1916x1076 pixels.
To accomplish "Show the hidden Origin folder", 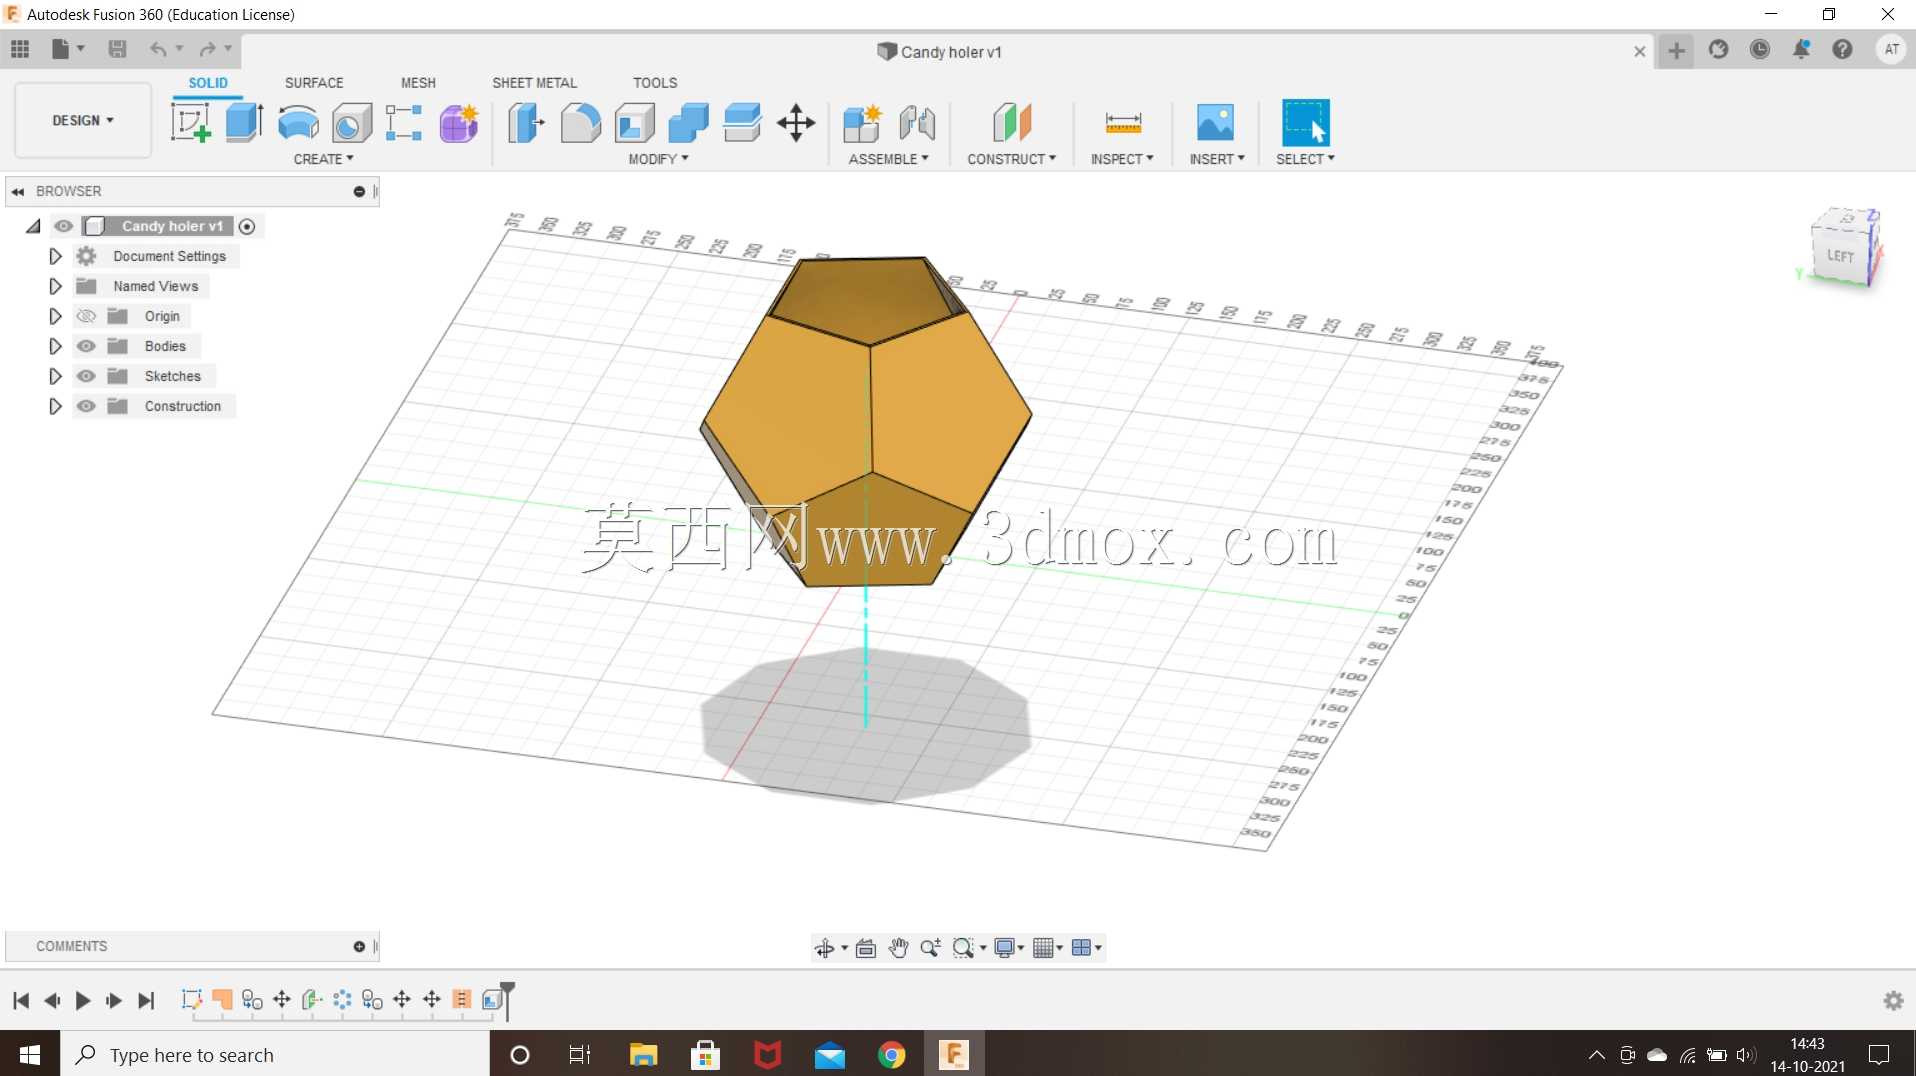I will (87, 316).
